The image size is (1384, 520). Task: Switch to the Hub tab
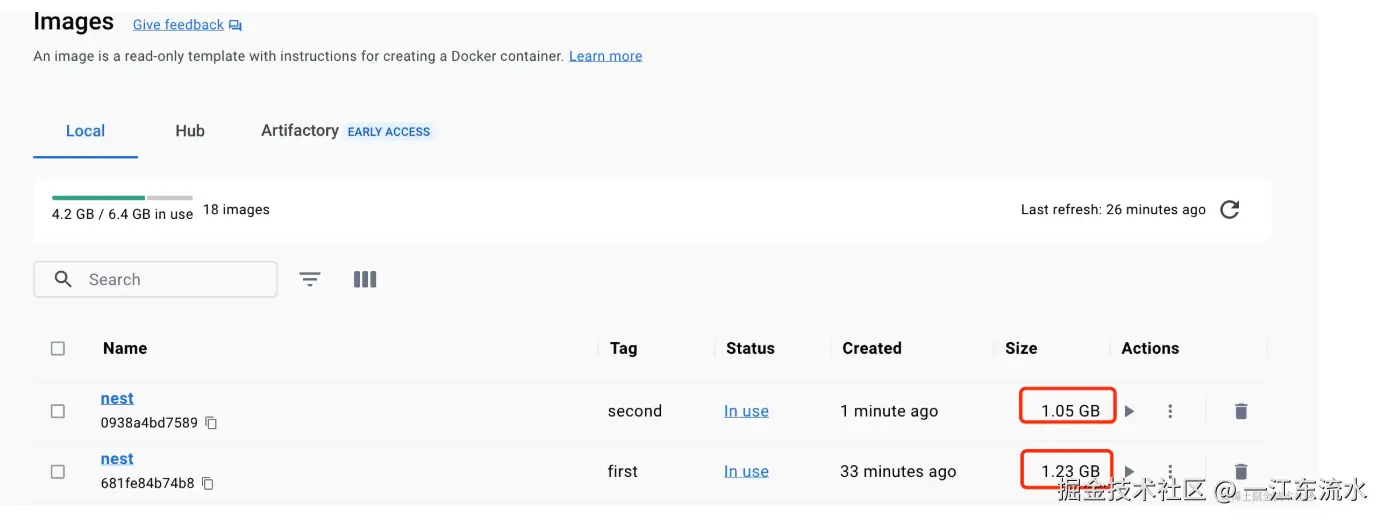190,131
